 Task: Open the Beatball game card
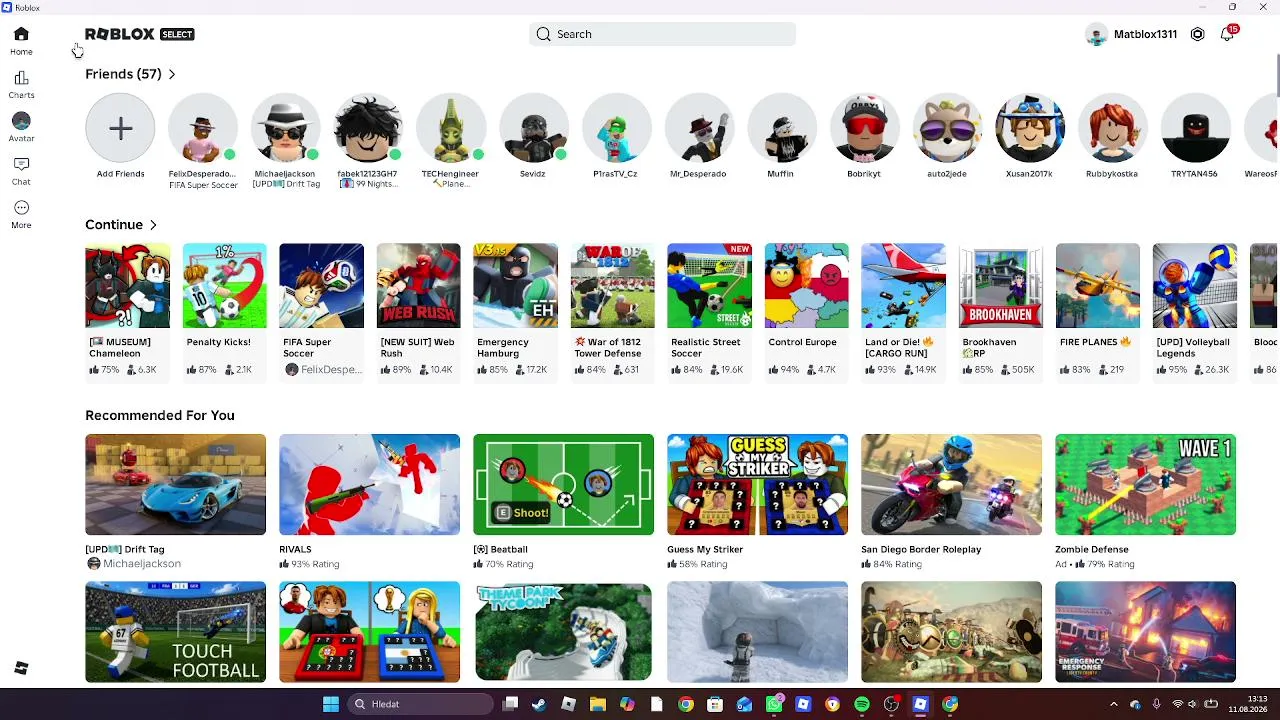click(x=563, y=485)
